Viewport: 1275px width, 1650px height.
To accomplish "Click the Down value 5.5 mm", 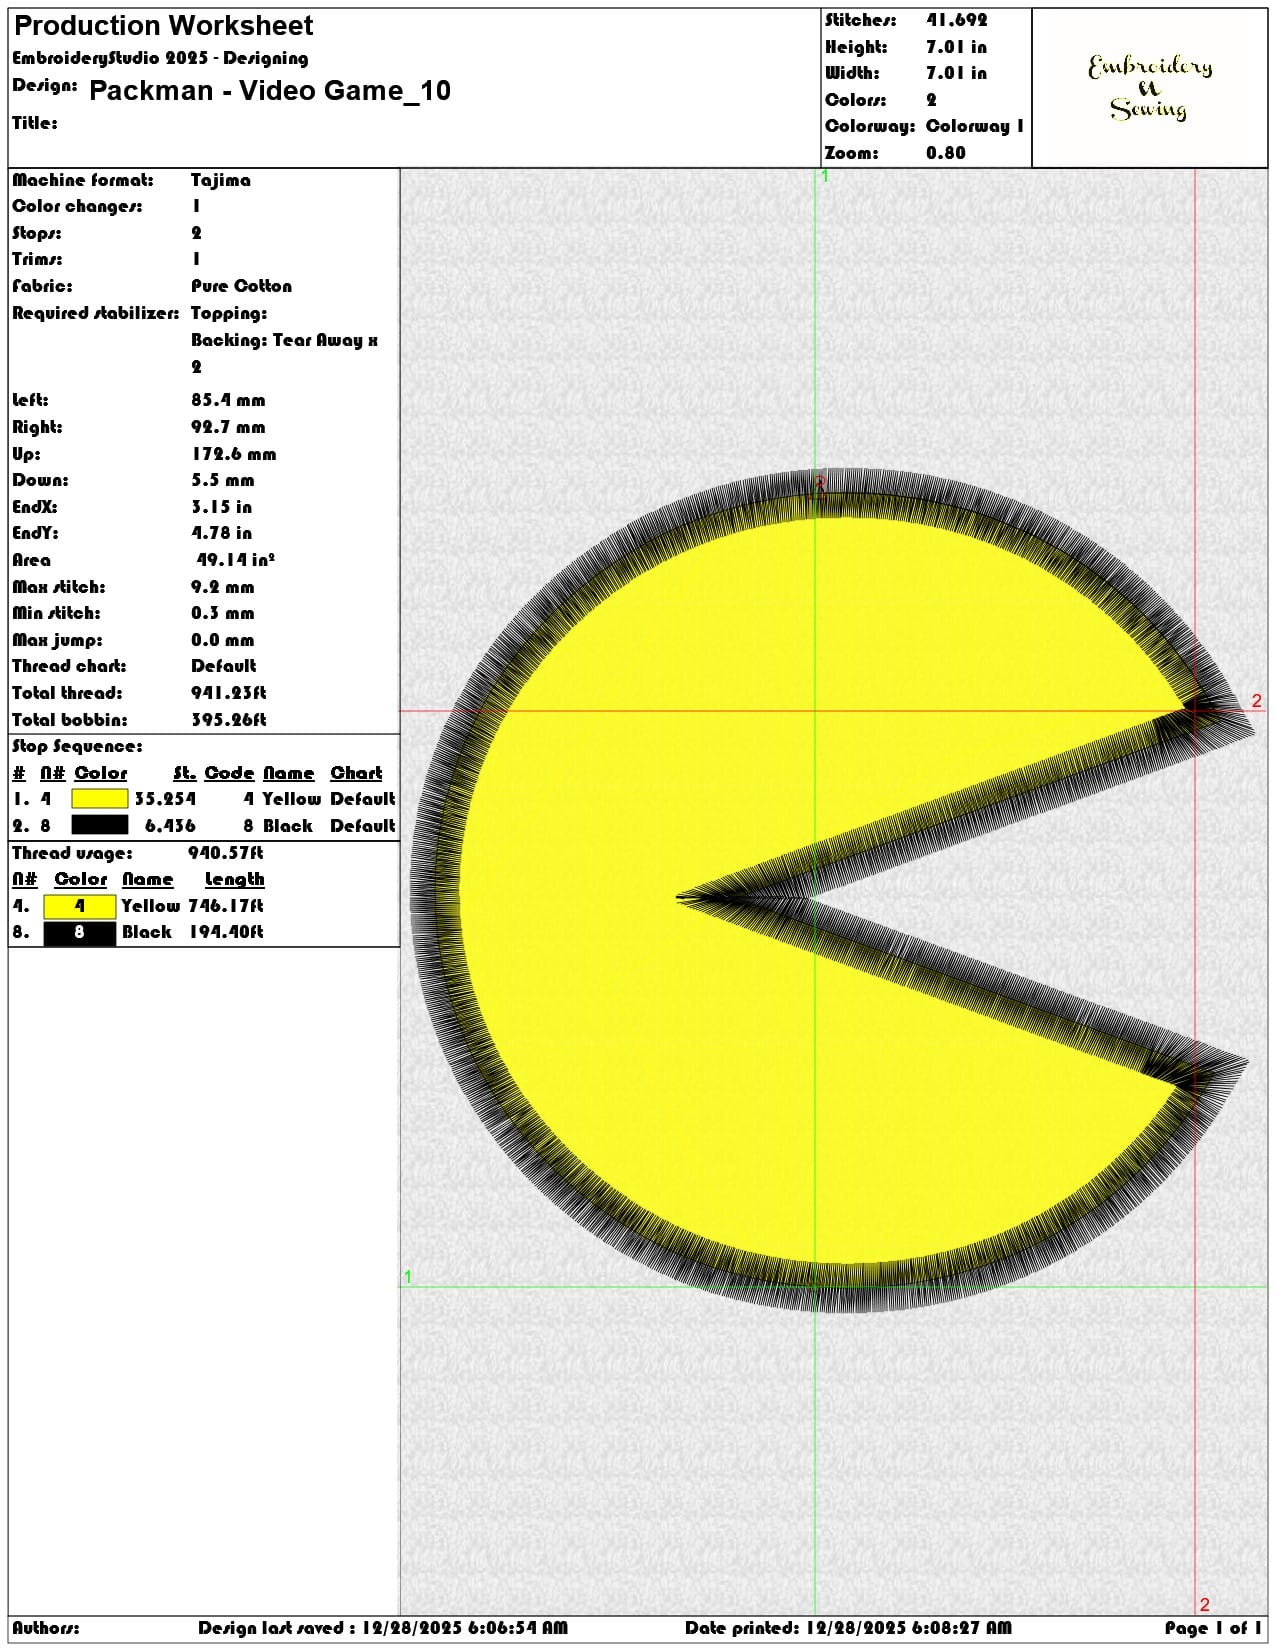I will 223,480.
